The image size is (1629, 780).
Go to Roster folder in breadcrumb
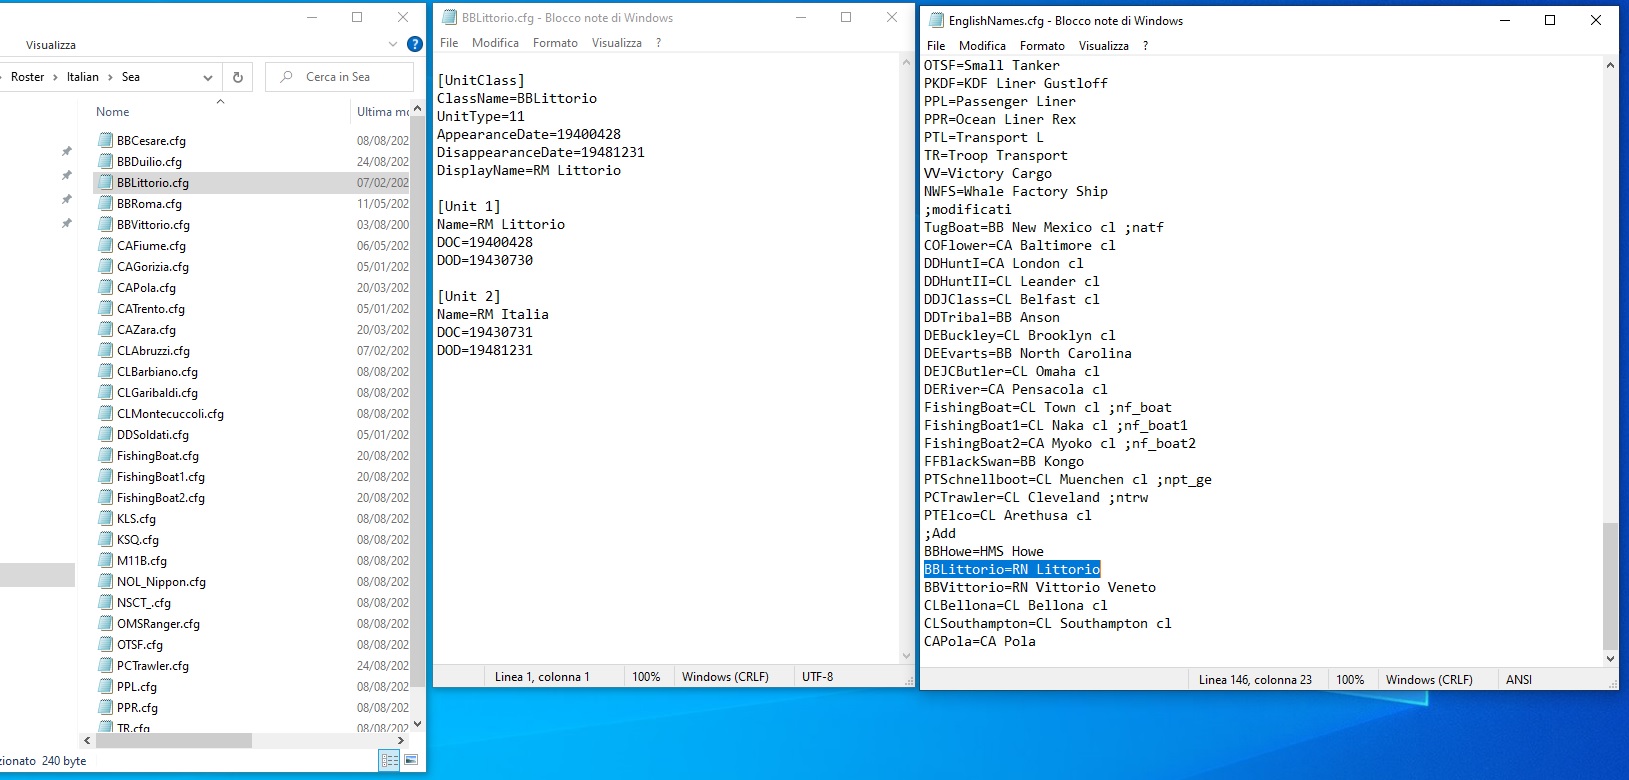[27, 77]
